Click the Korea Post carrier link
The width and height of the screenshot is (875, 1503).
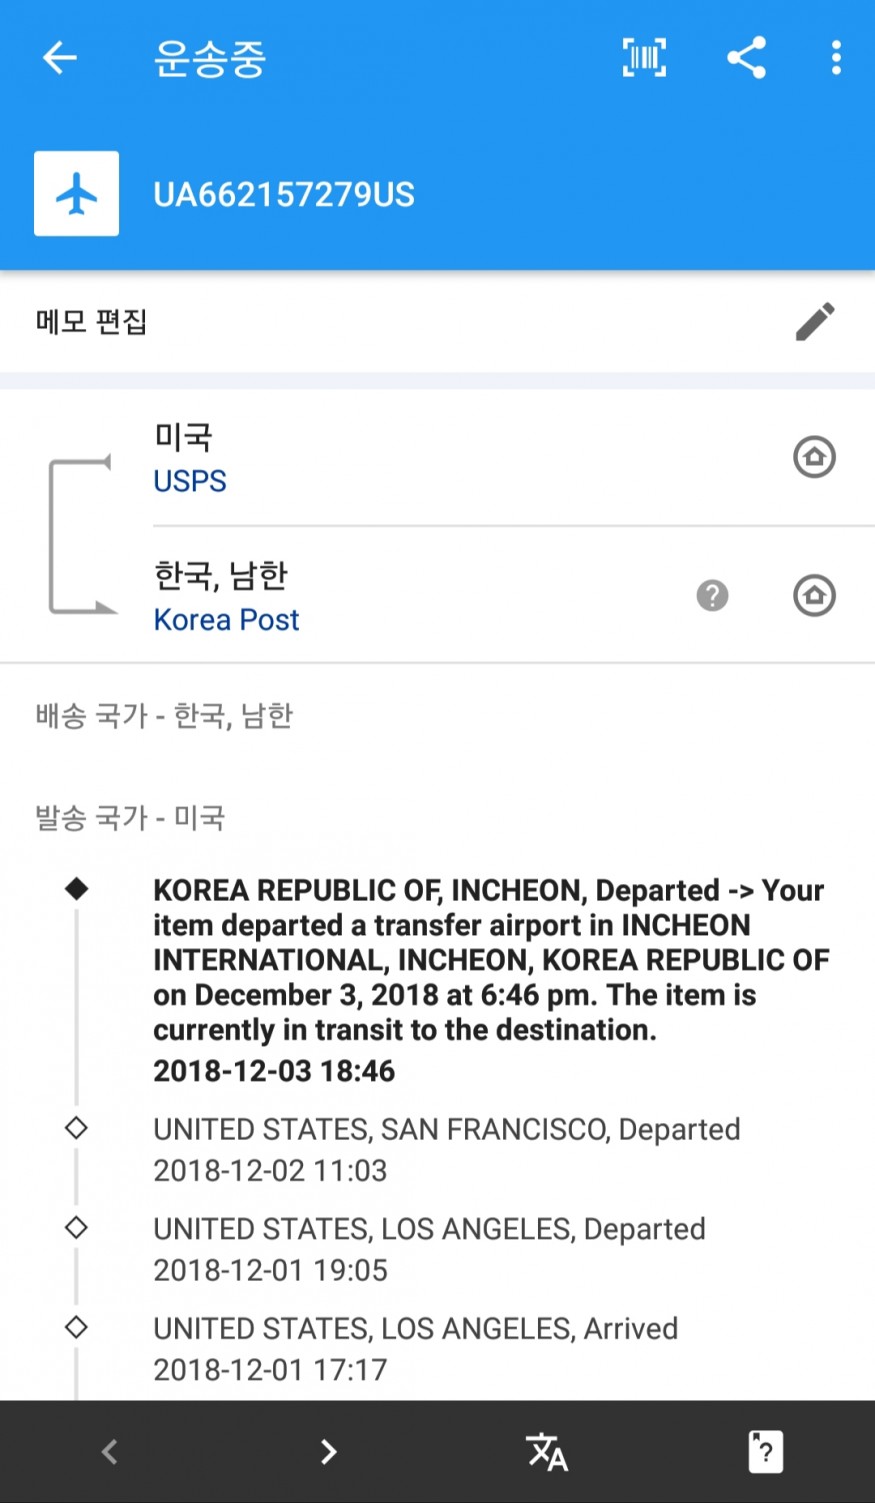point(226,620)
